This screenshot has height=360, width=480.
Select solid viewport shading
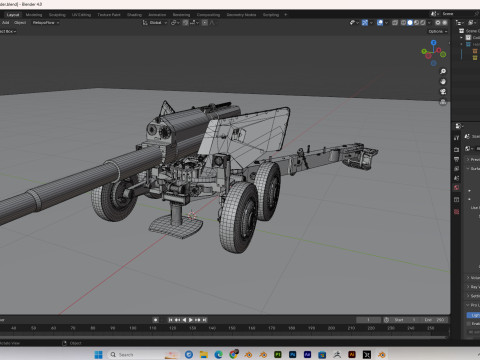[x=410, y=23]
